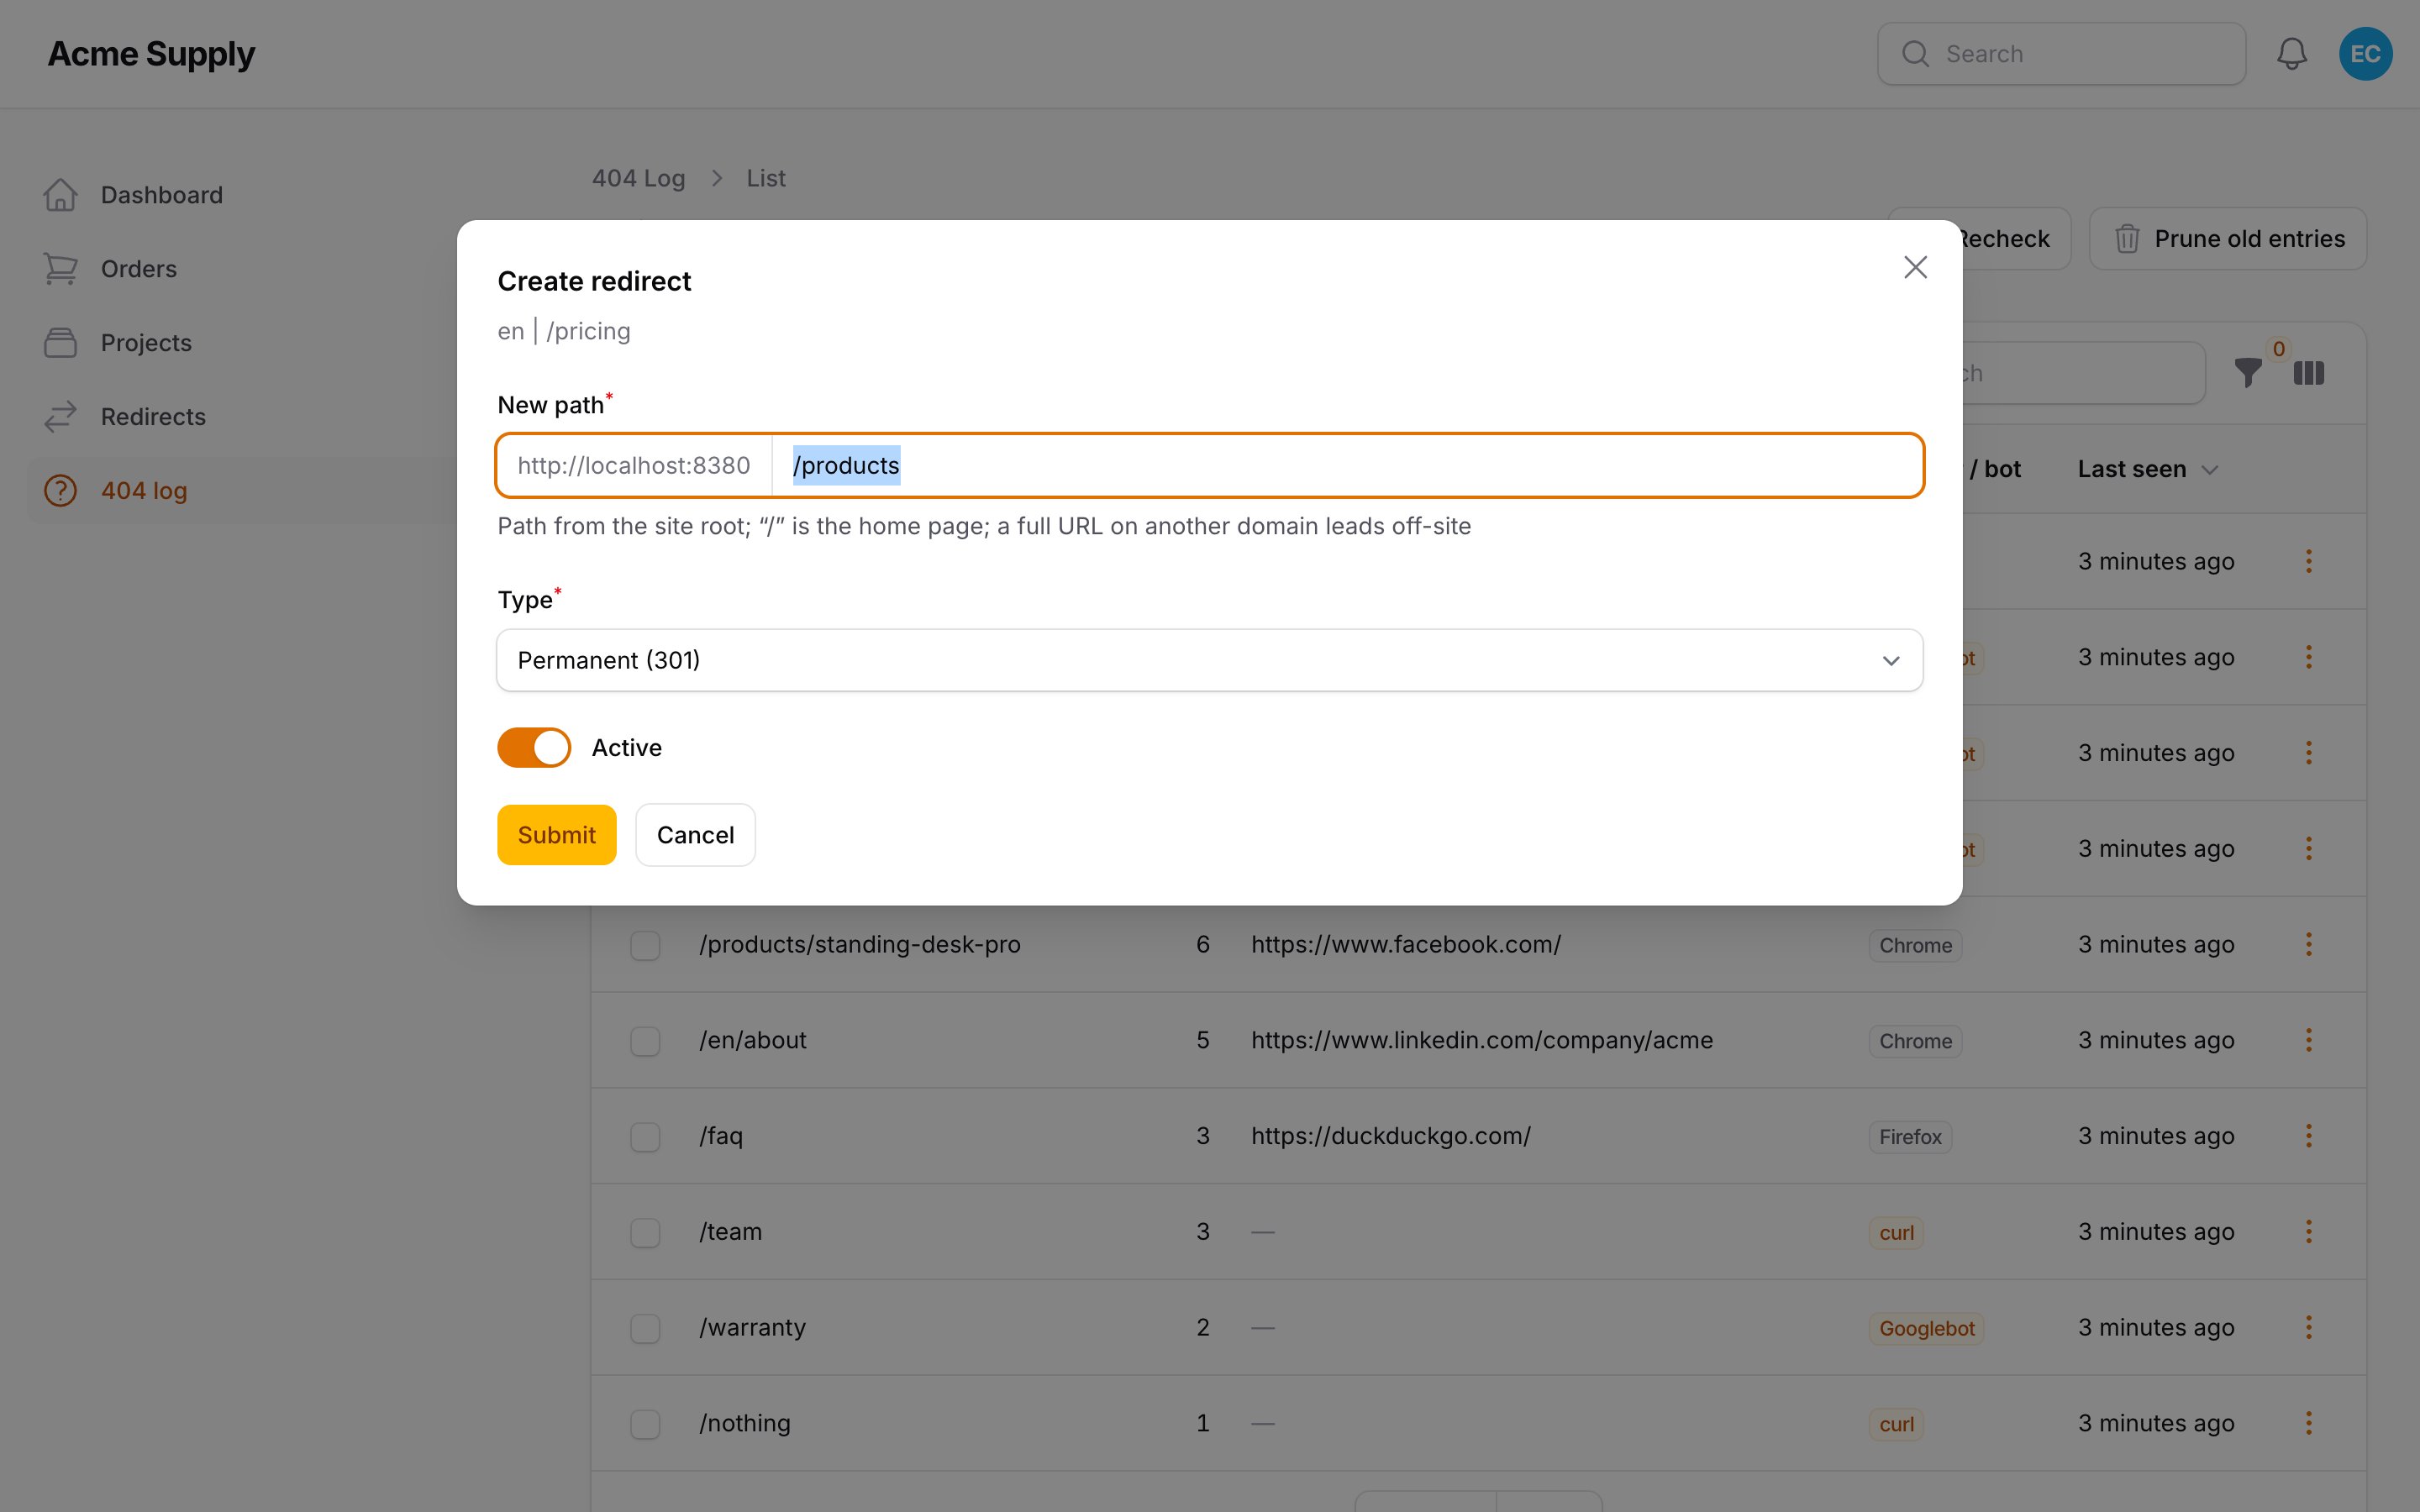The height and width of the screenshot is (1512, 2420).
Task: Select the /en/about row checkbox
Action: click(x=645, y=1041)
